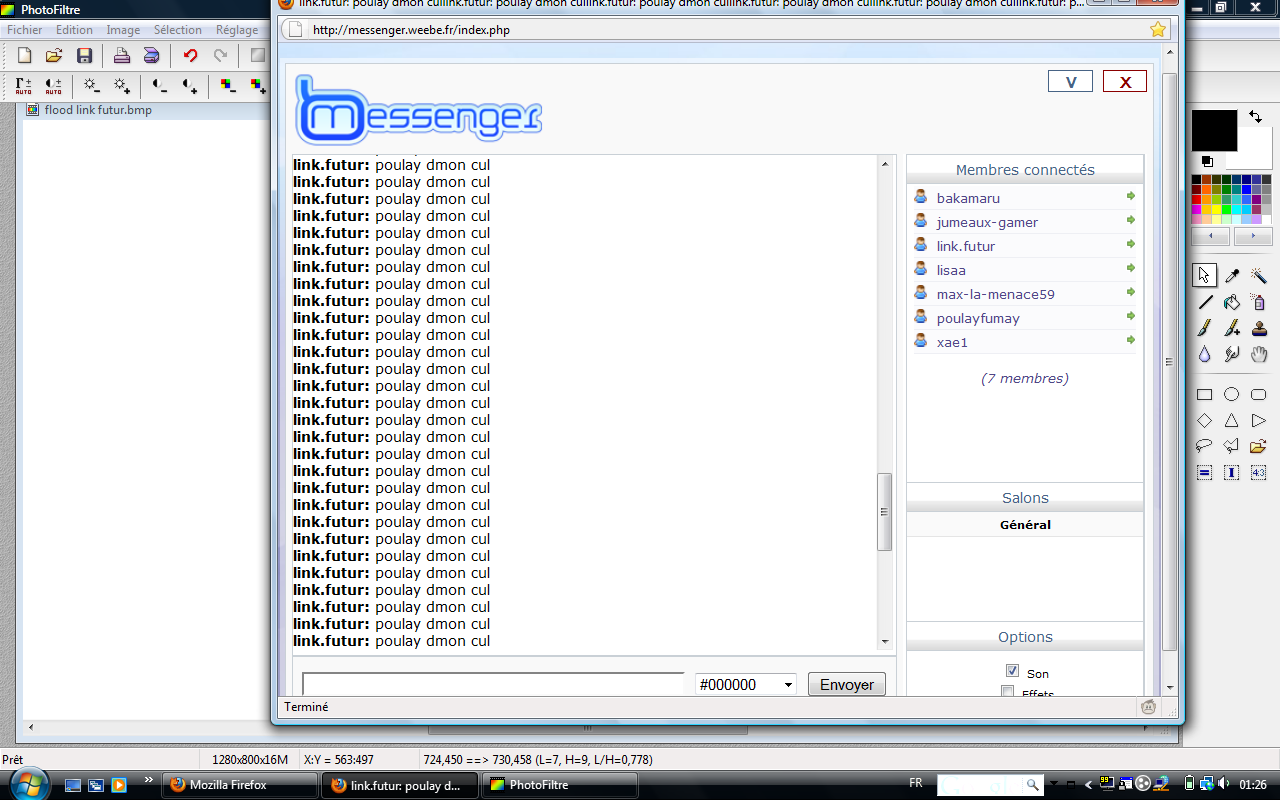Click the red X button in messenger header
Image resolution: width=1280 pixels, height=800 pixels.
point(1125,82)
